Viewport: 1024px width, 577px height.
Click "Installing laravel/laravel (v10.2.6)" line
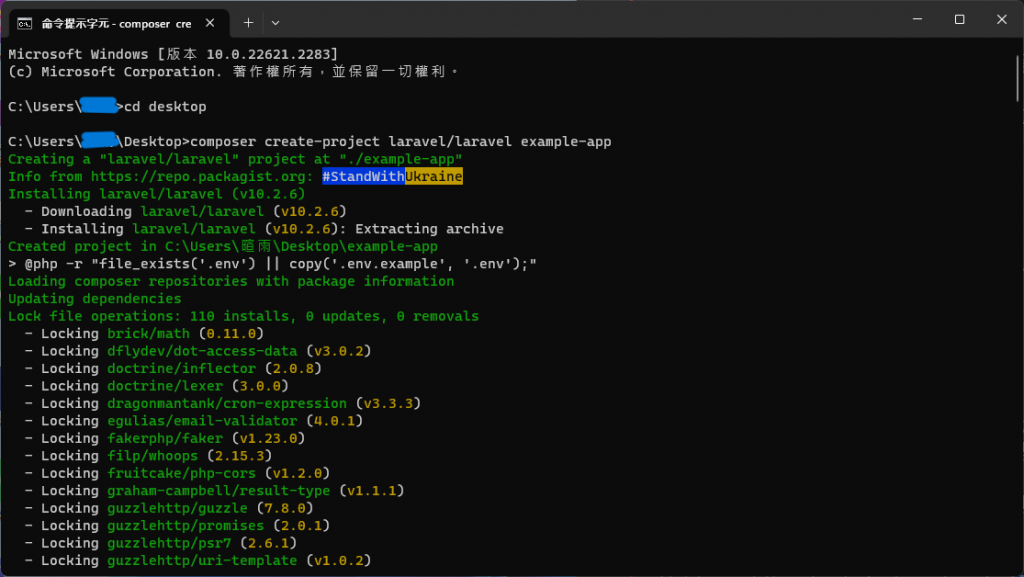157,194
